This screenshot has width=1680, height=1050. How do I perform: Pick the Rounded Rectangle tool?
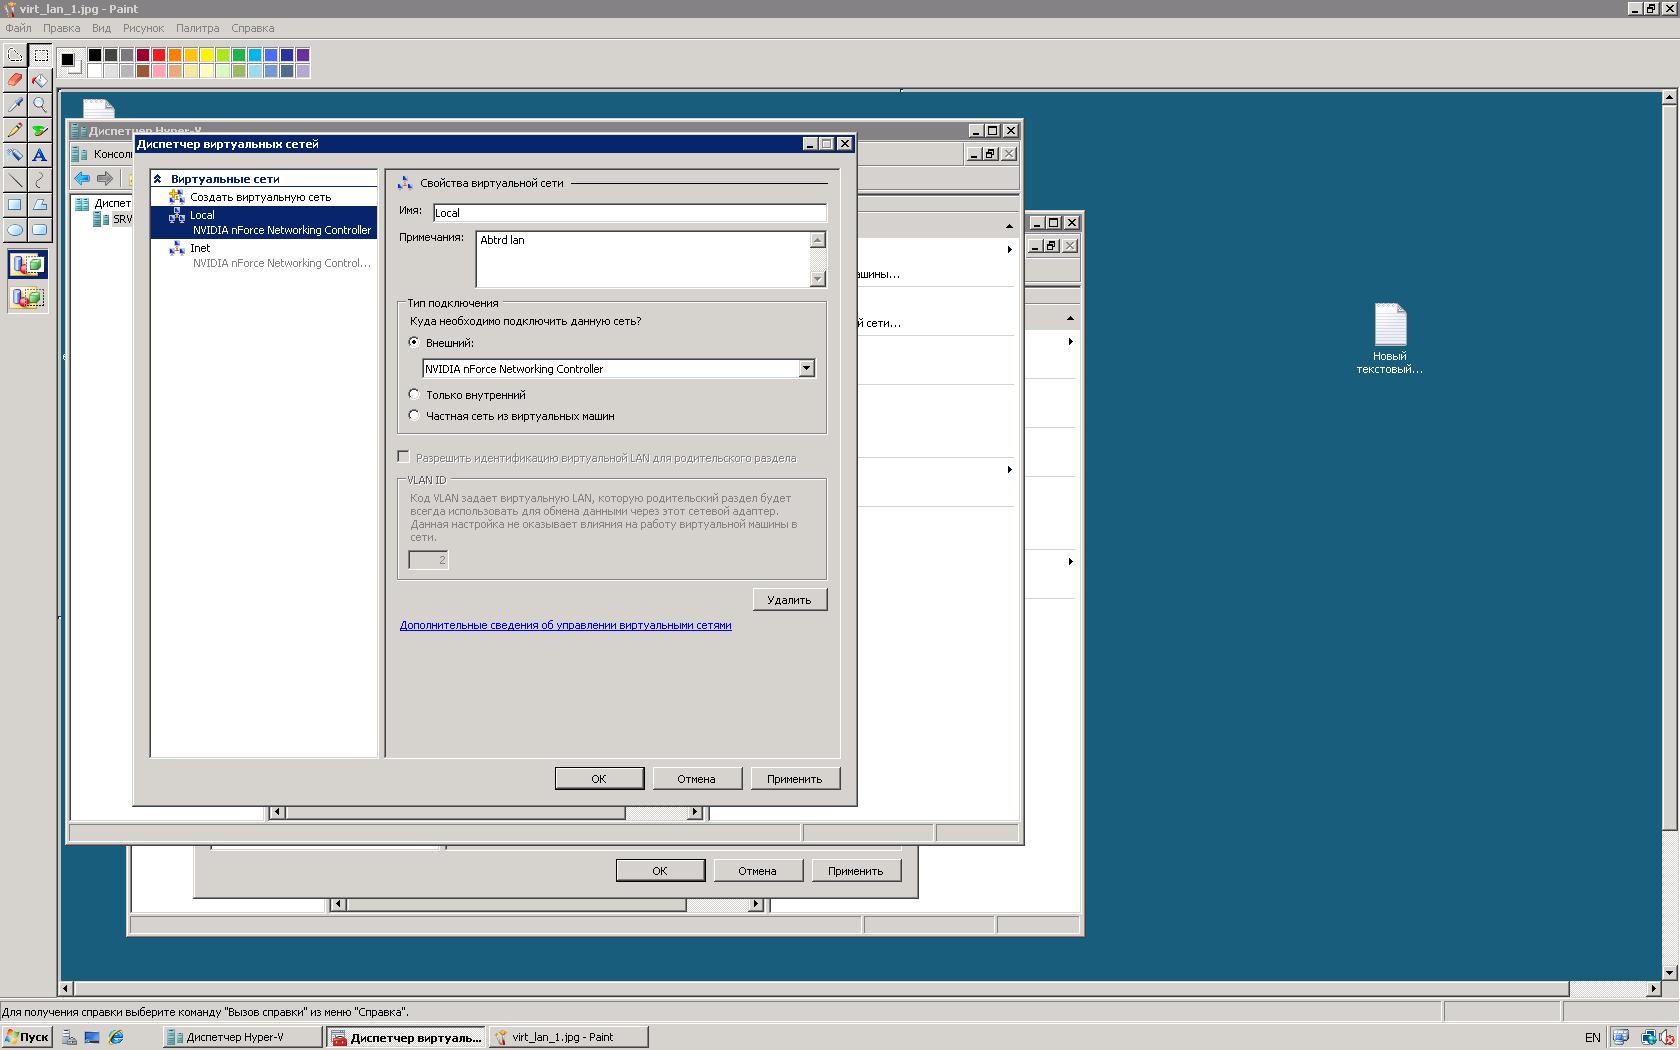point(40,230)
